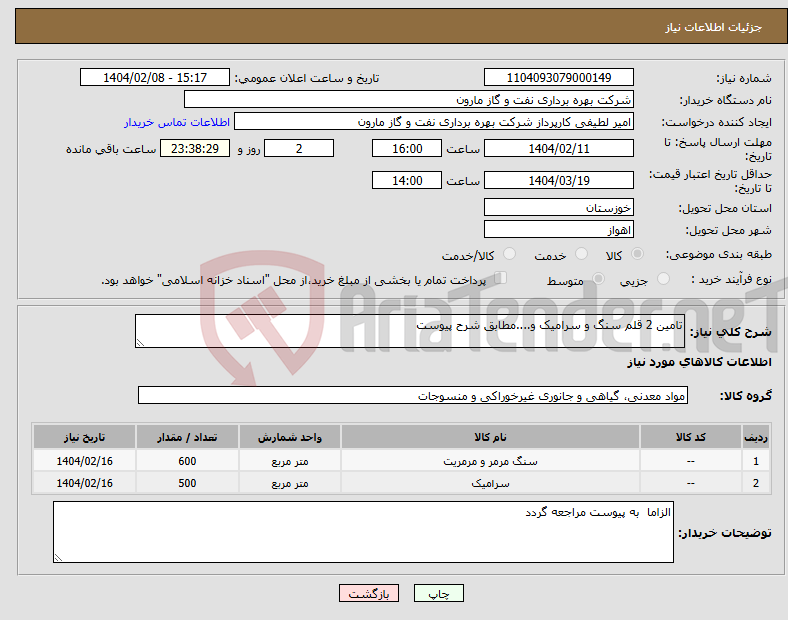Click the cell سرامیک
Image resolution: width=788 pixels, height=620 pixels.
490,483
